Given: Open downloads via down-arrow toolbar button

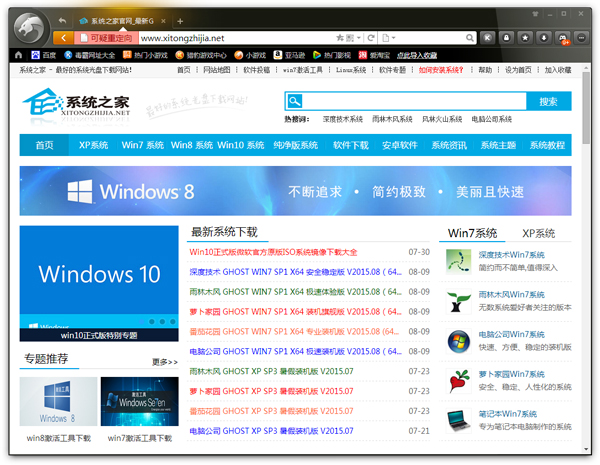Looking at the screenshot, I should click(x=544, y=38).
